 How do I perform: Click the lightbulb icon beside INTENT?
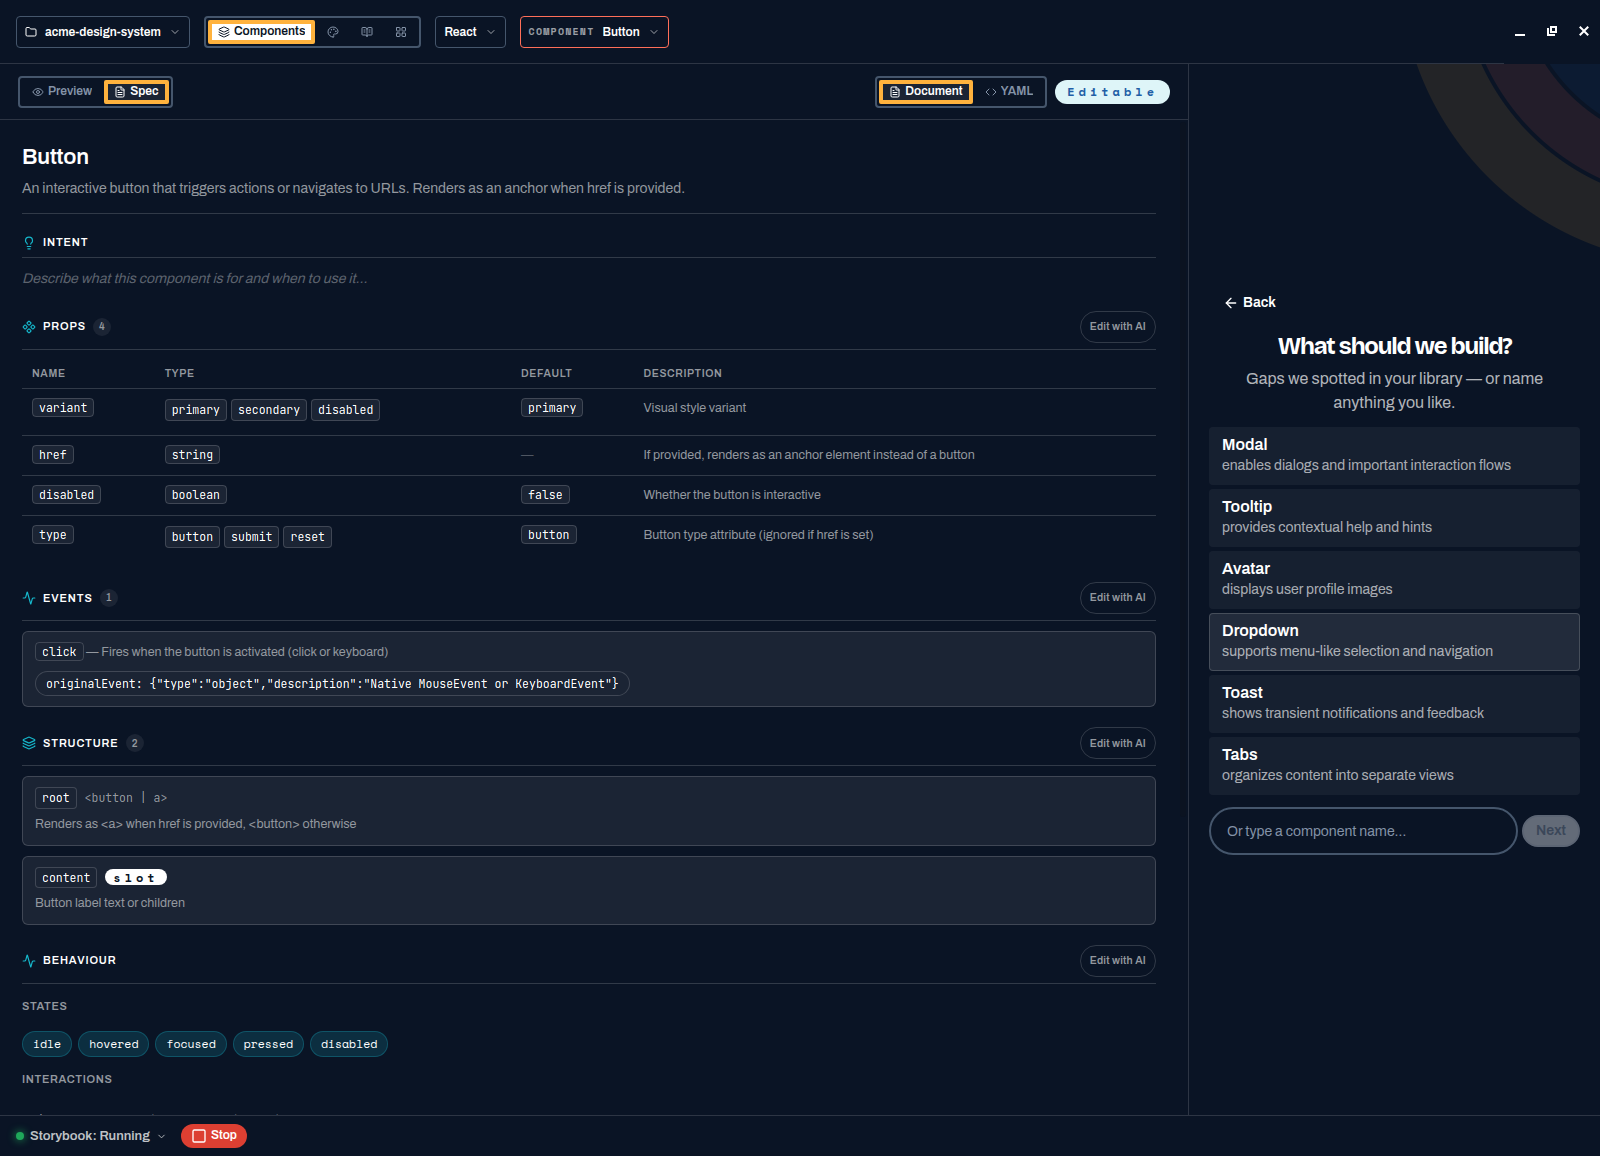coord(29,243)
